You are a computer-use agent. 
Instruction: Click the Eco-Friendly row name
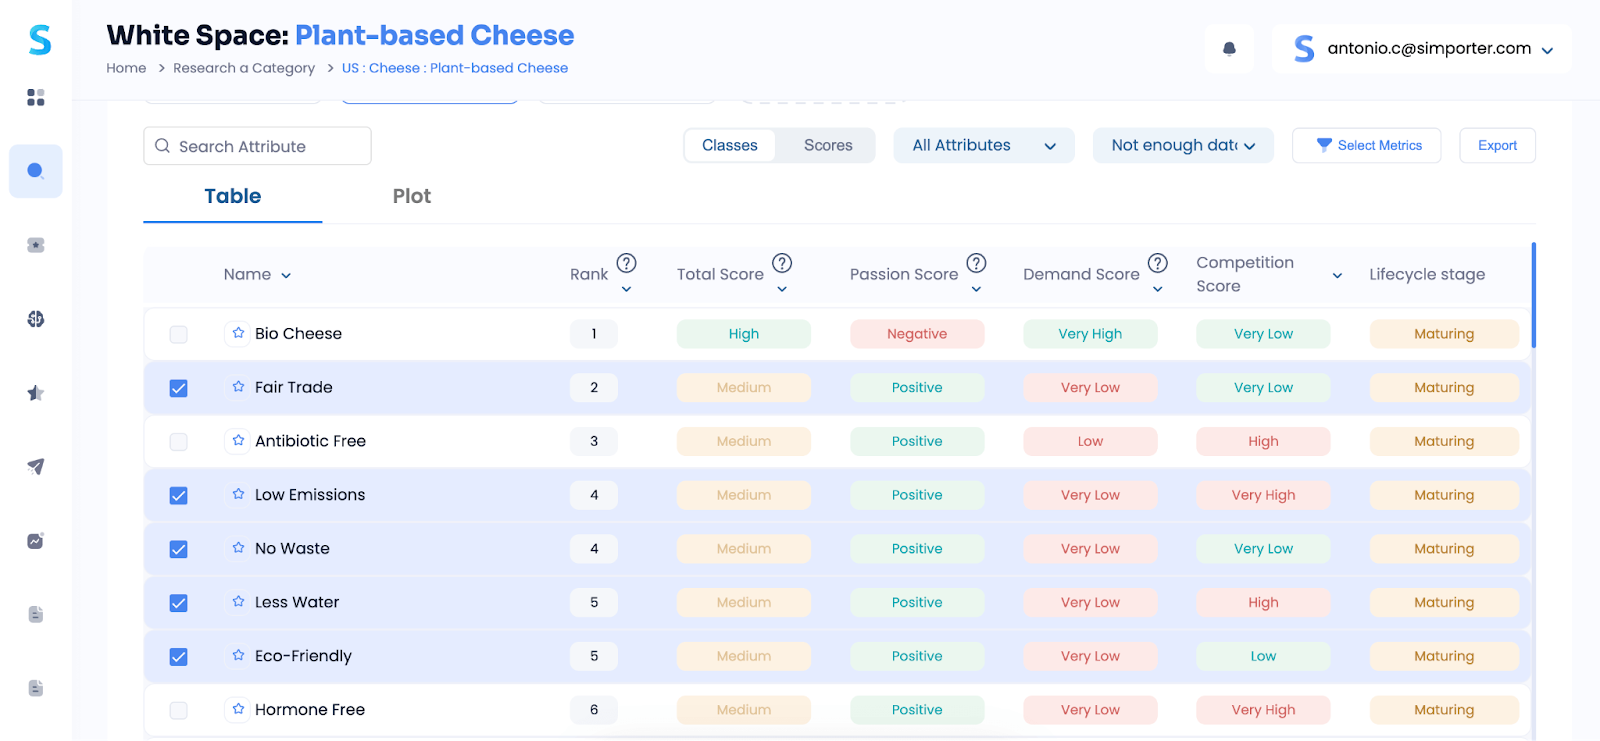point(303,656)
